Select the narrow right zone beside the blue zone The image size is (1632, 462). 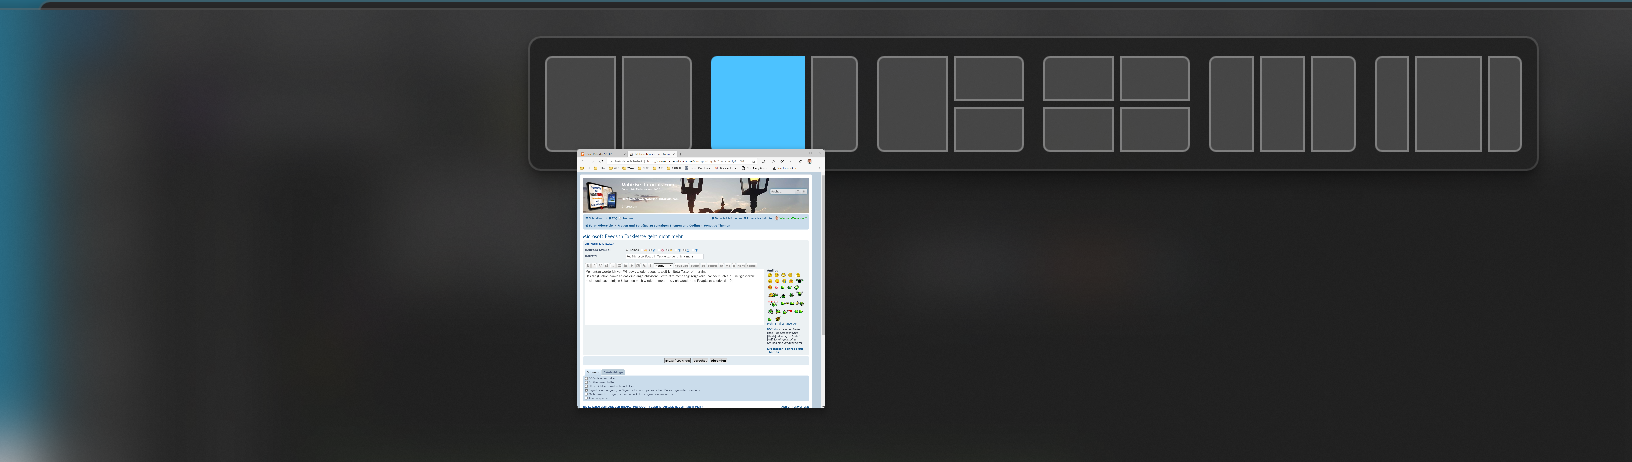click(834, 104)
